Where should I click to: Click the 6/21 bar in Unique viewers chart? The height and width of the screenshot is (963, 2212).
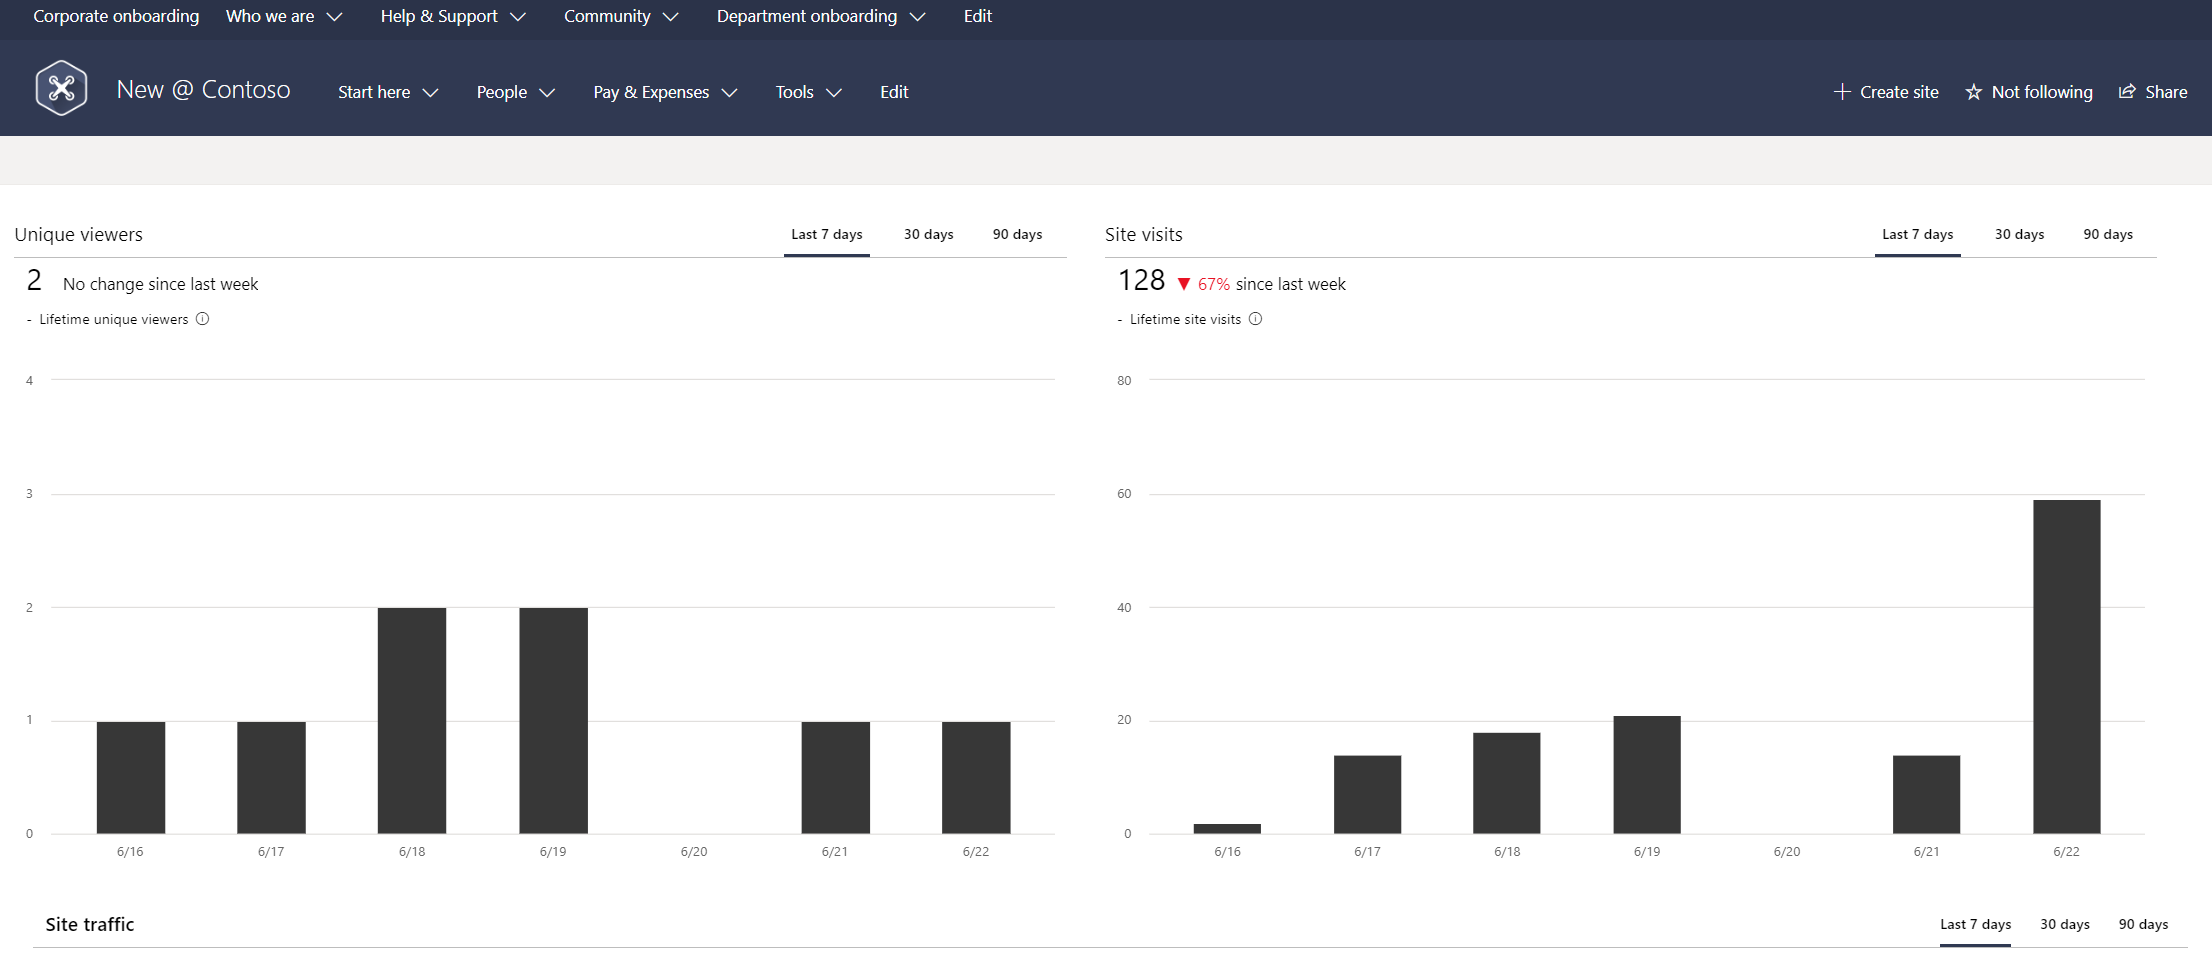[835, 777]
